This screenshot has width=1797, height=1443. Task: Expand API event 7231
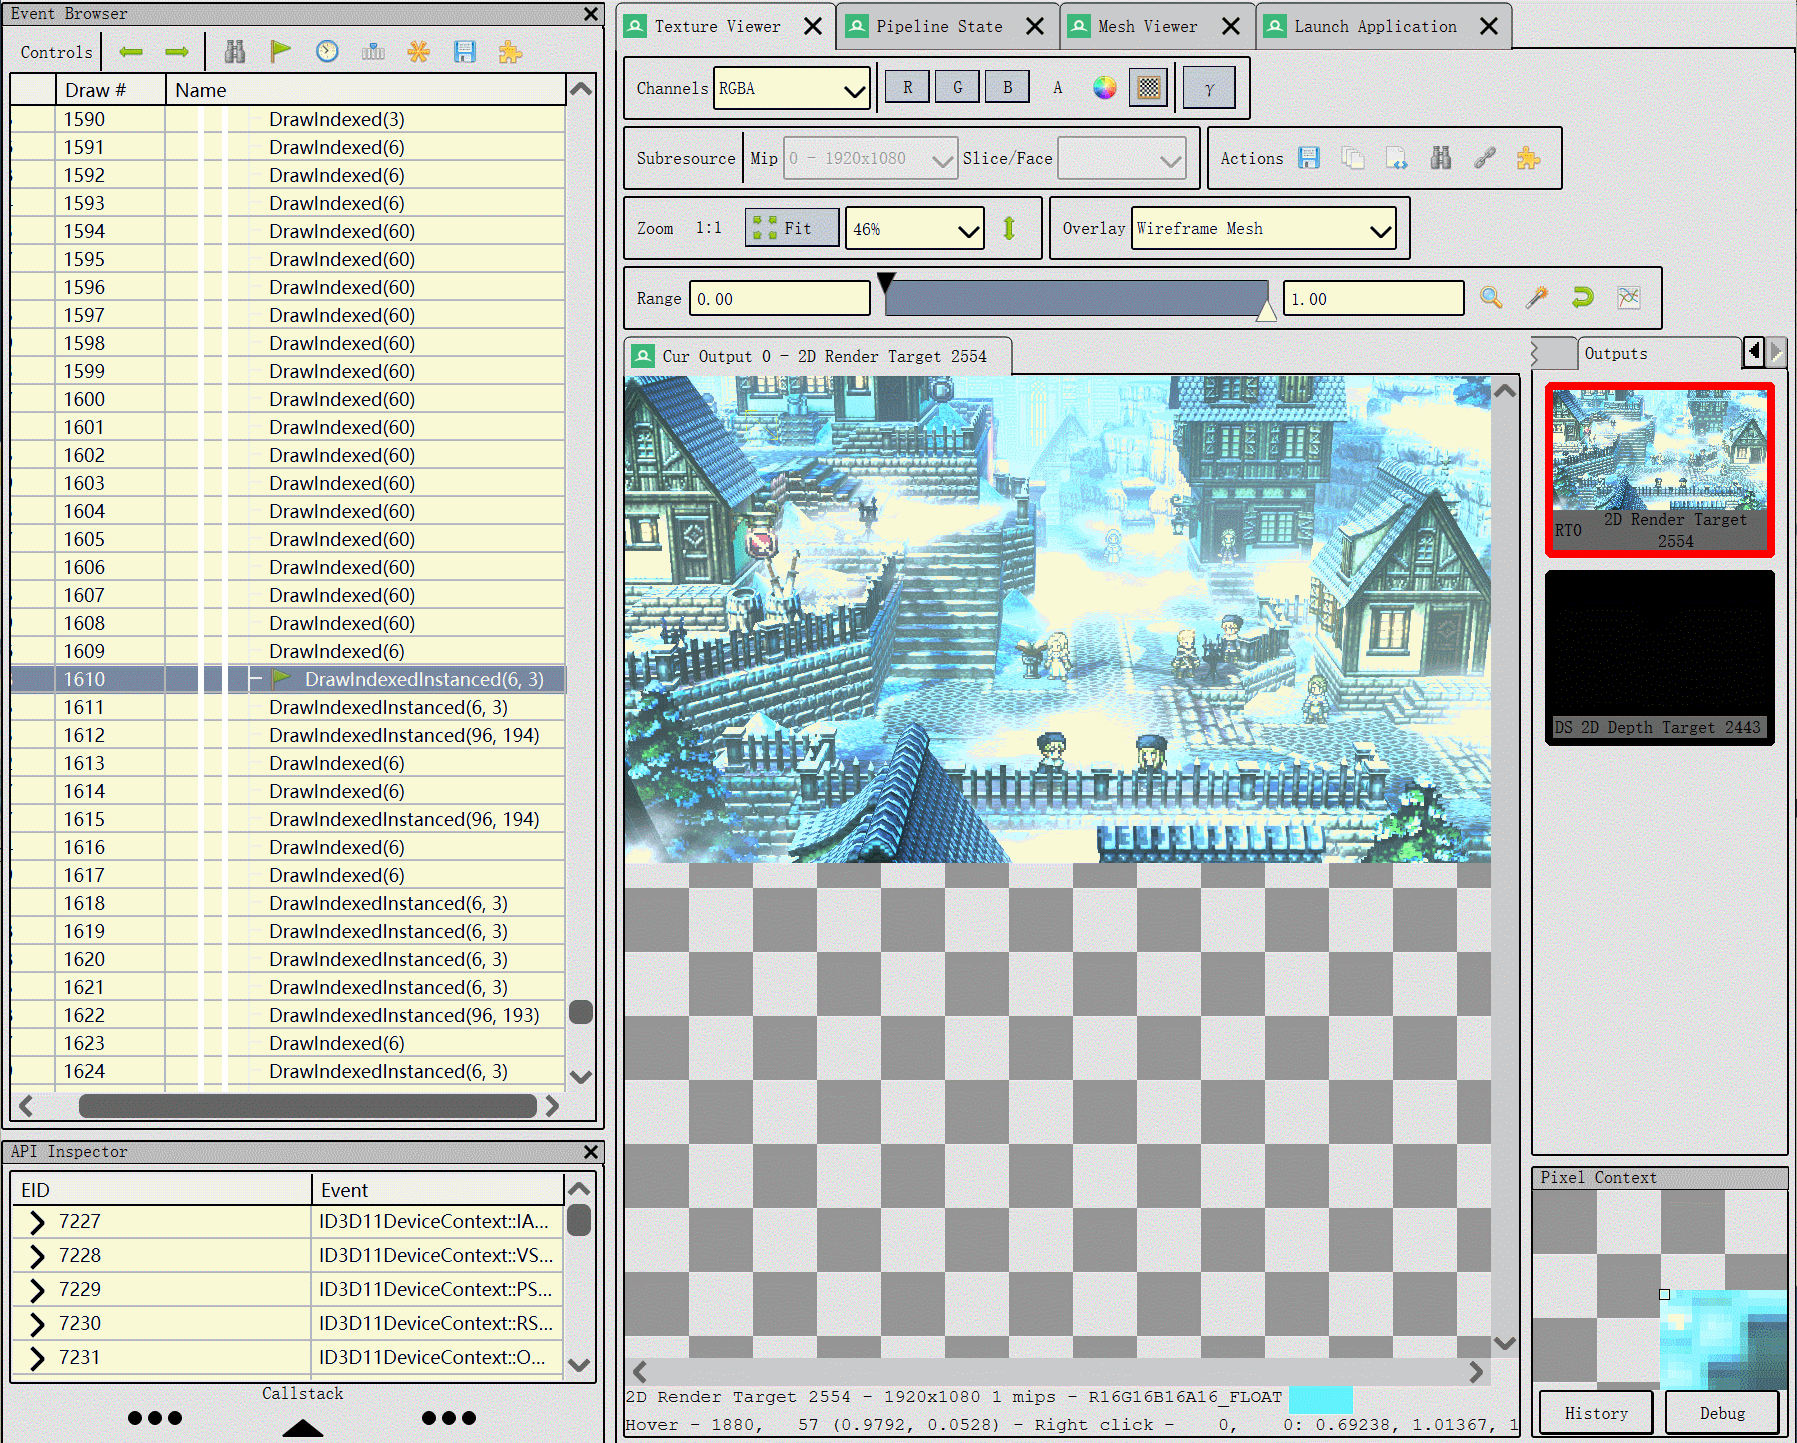[37, 1358]
